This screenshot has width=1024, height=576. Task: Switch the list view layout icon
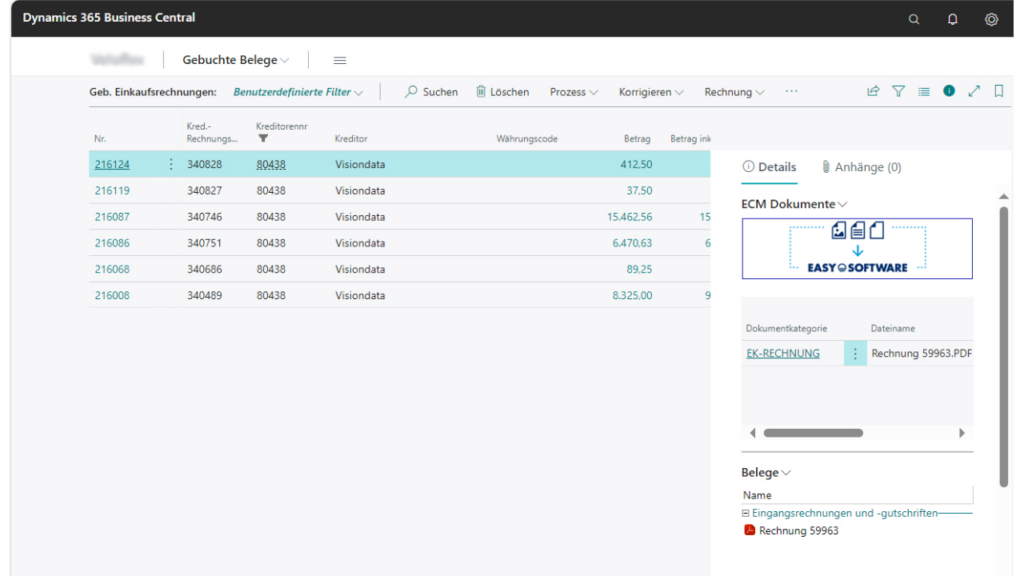coord(923,91)
